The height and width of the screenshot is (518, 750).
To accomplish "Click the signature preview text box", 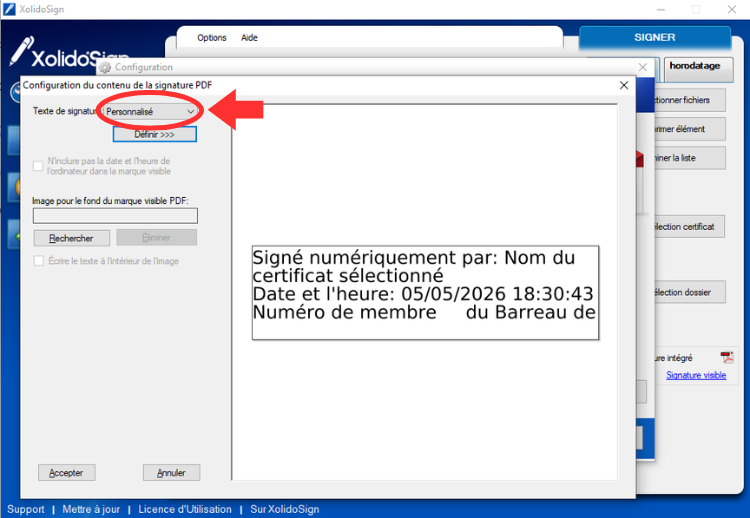I will (425, 293).
